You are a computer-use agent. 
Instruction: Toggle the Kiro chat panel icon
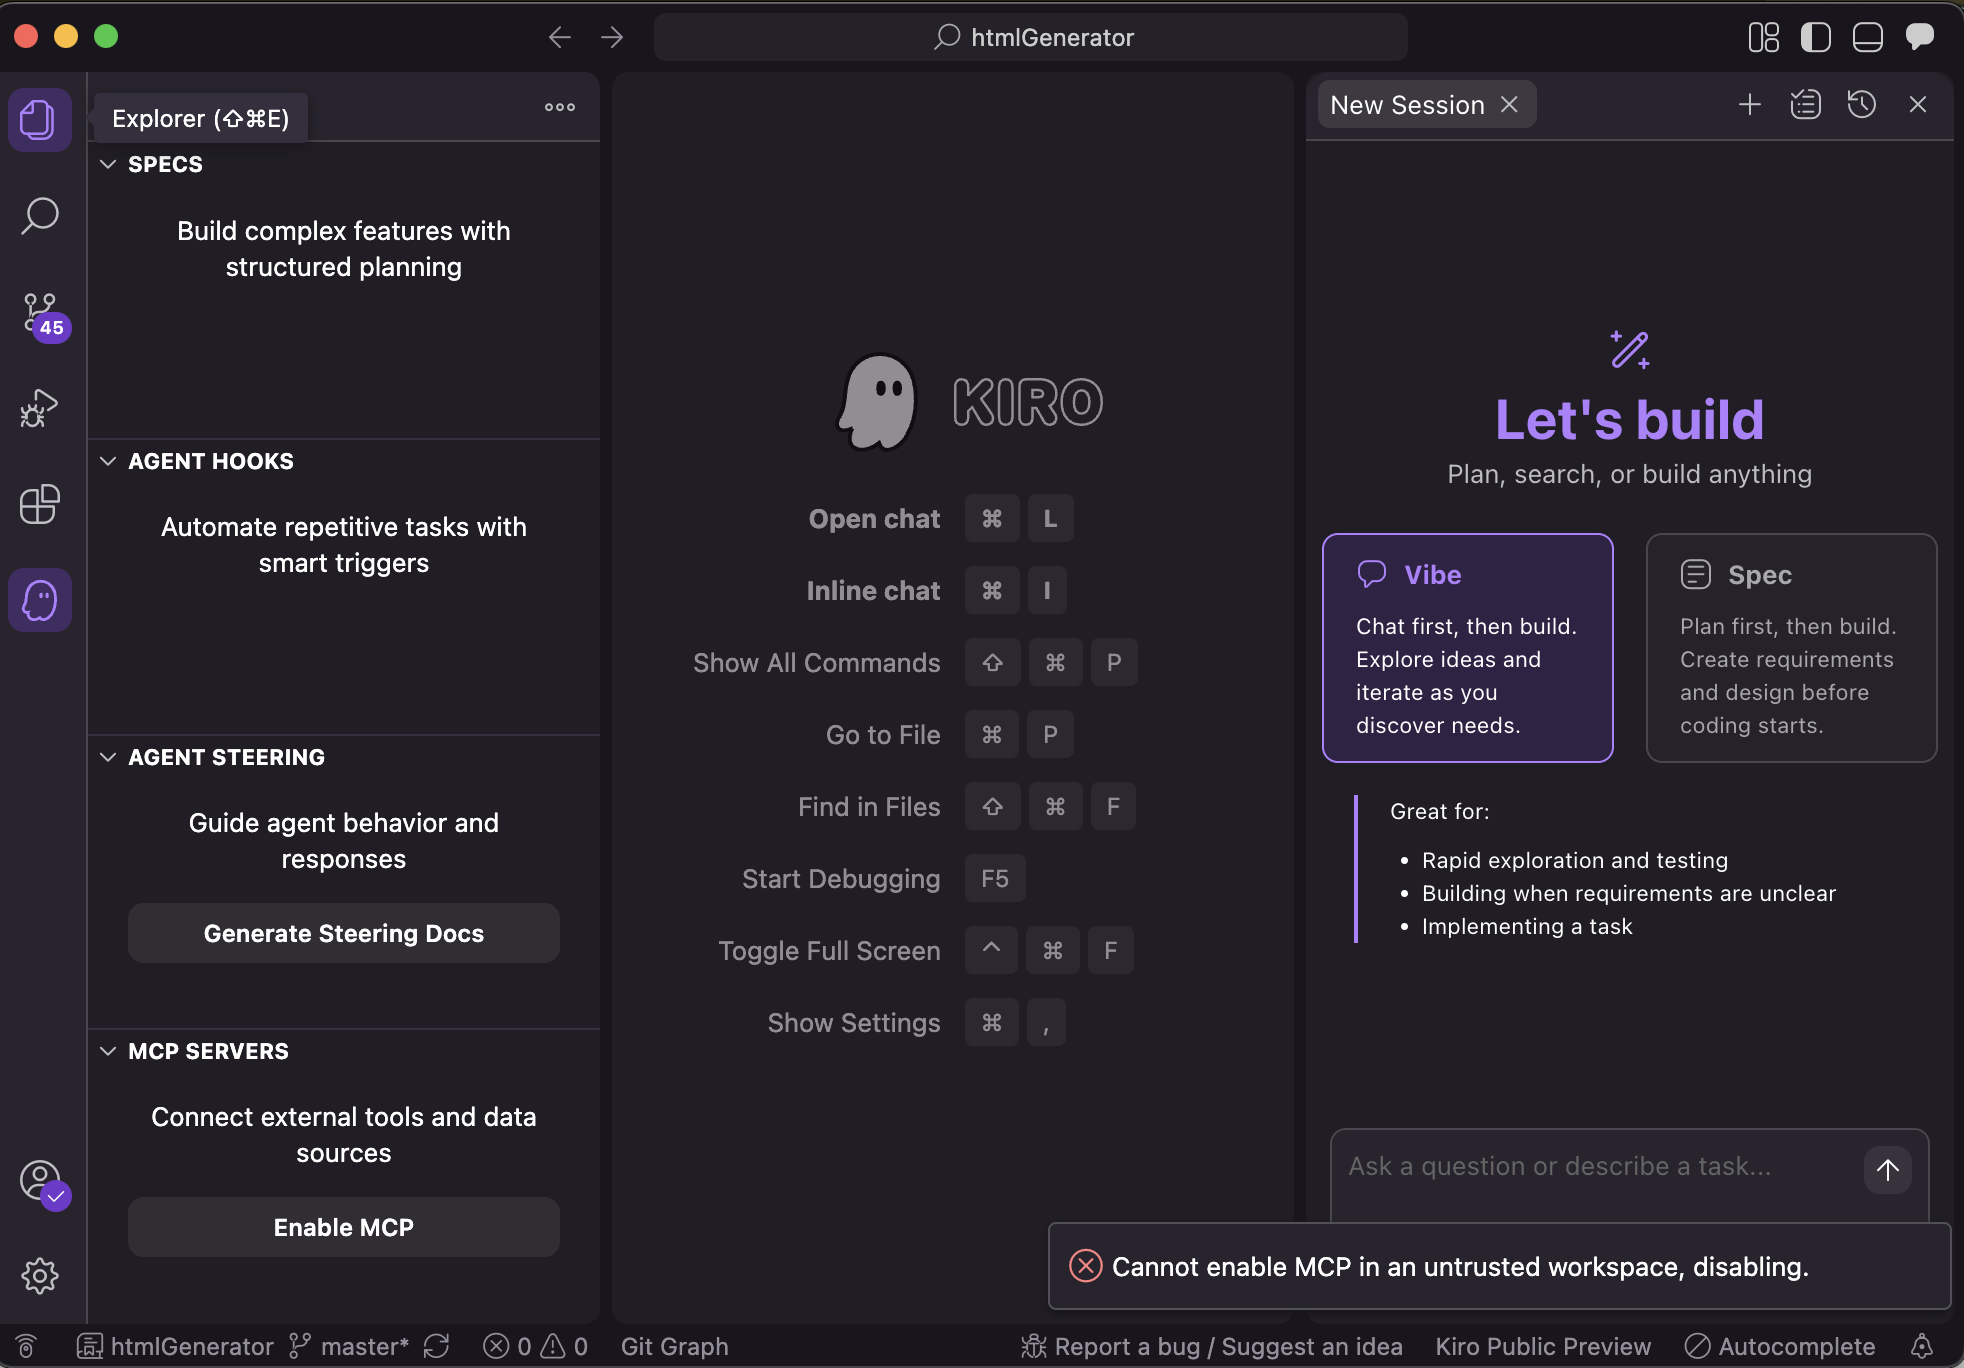(1920, 37)
